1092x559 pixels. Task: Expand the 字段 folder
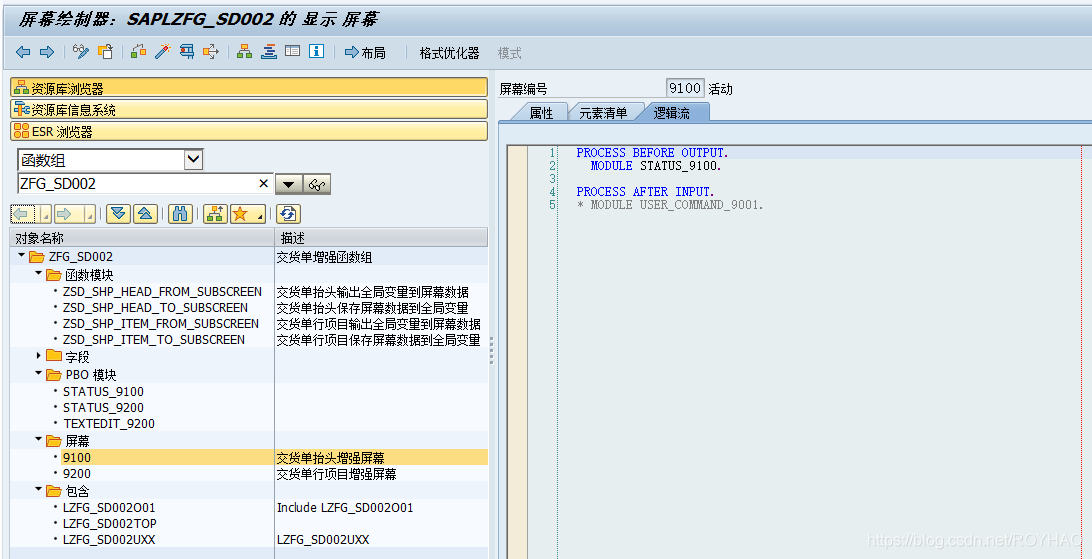[x=38, y=356]
